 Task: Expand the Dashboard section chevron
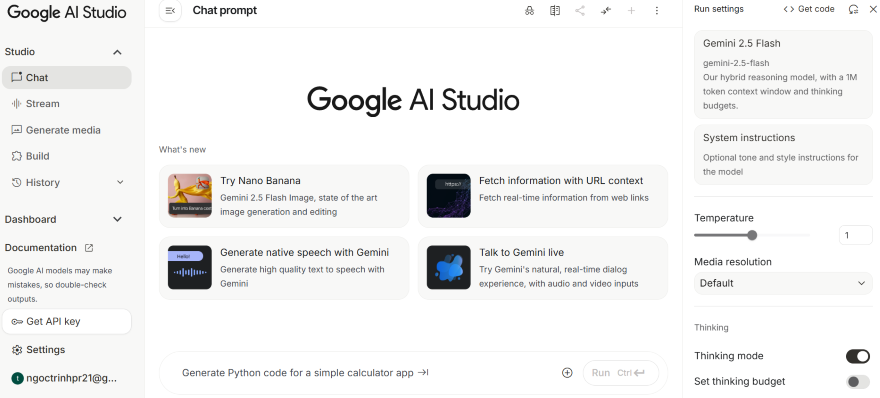[x=117, y=219]
